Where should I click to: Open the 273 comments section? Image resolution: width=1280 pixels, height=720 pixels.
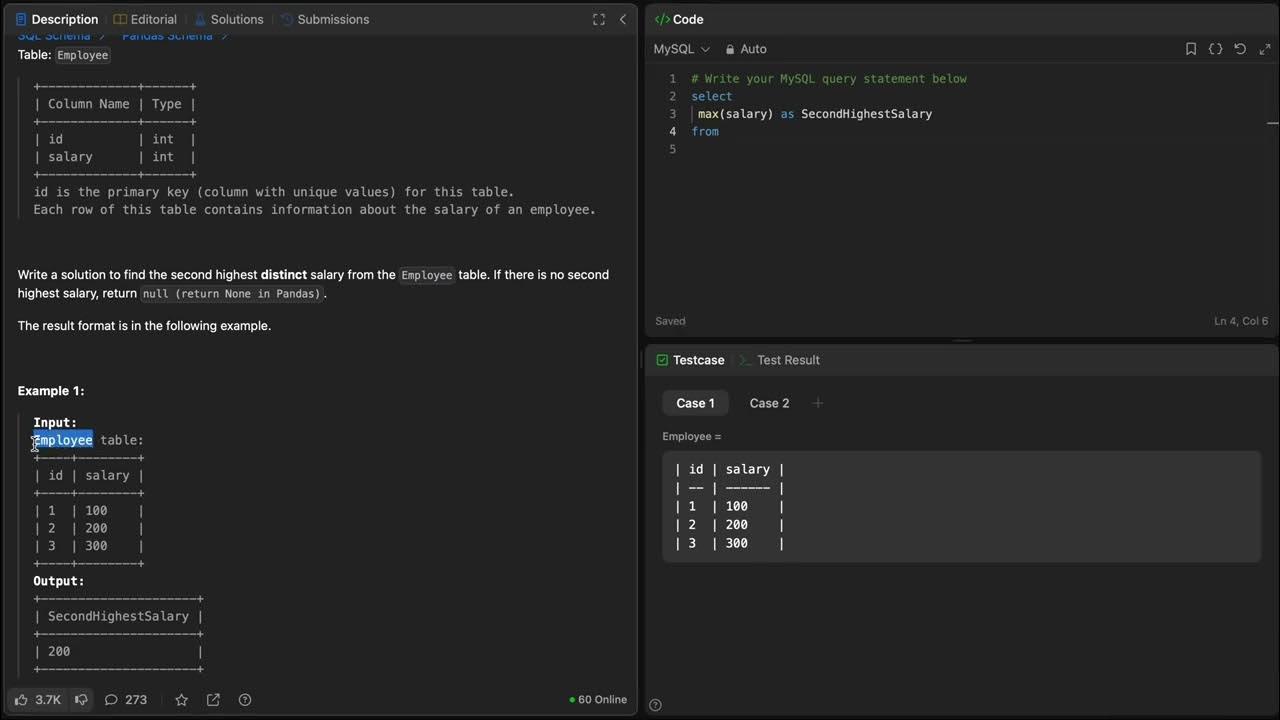pos(126,700)
